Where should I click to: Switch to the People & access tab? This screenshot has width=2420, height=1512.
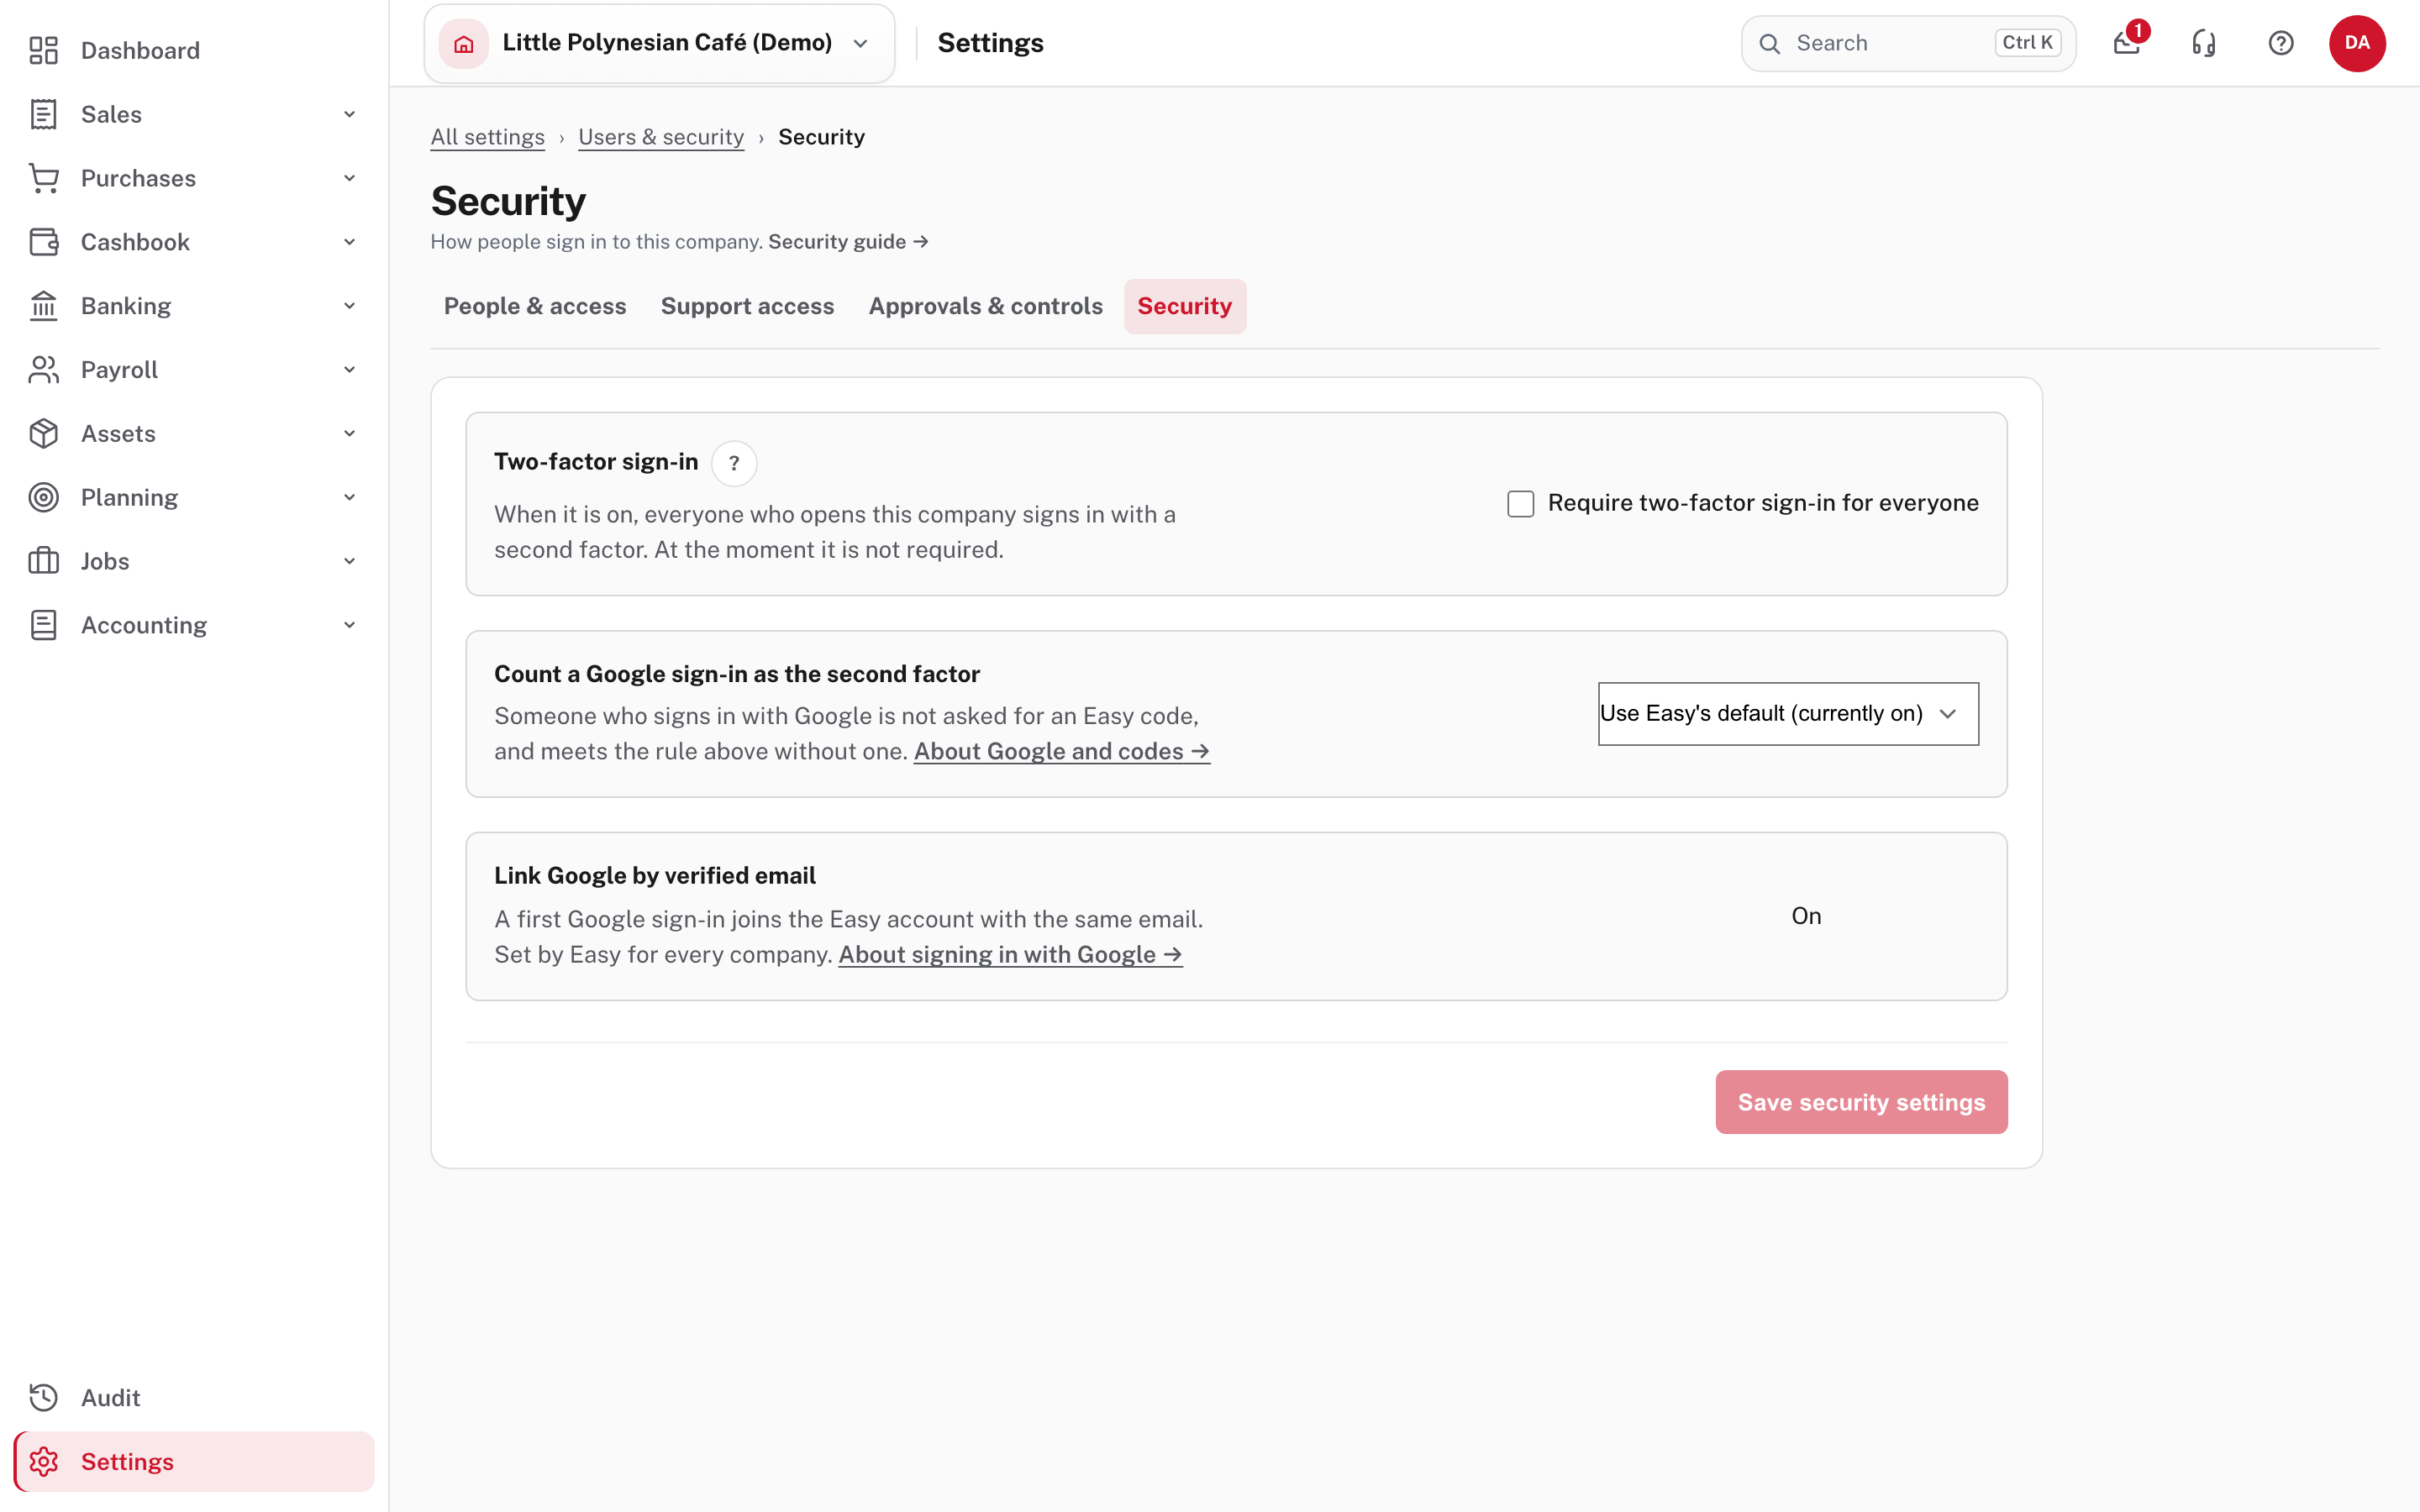coord(535,306)
